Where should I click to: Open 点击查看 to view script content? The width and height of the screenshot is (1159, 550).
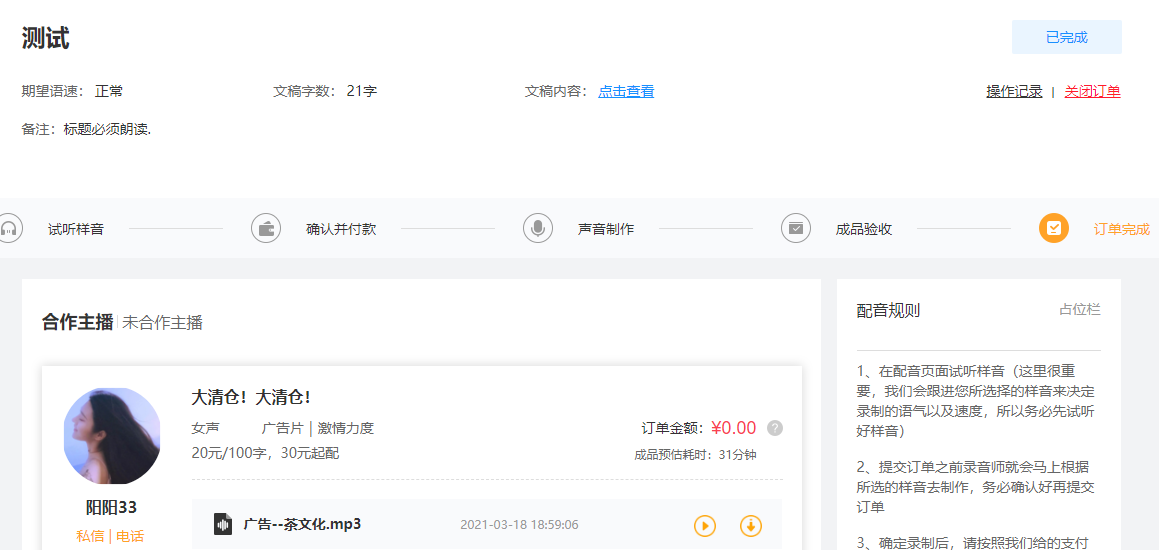626,91
